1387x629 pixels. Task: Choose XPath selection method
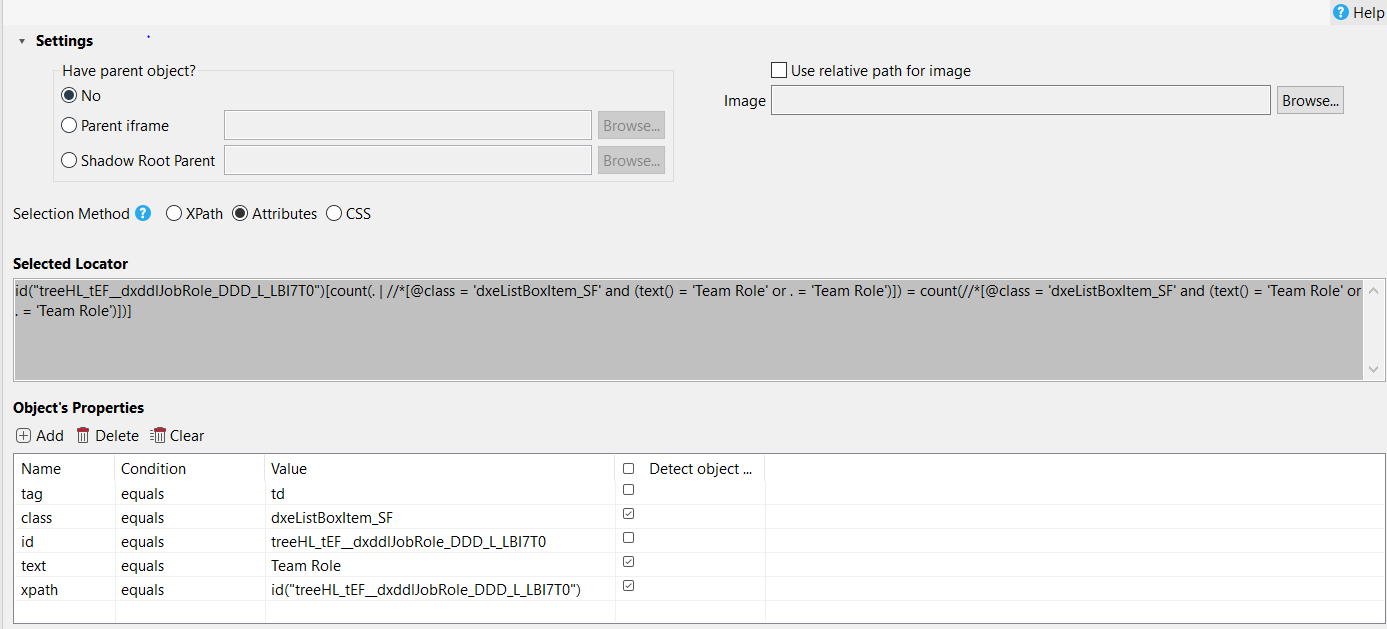[x=174, y=214]
